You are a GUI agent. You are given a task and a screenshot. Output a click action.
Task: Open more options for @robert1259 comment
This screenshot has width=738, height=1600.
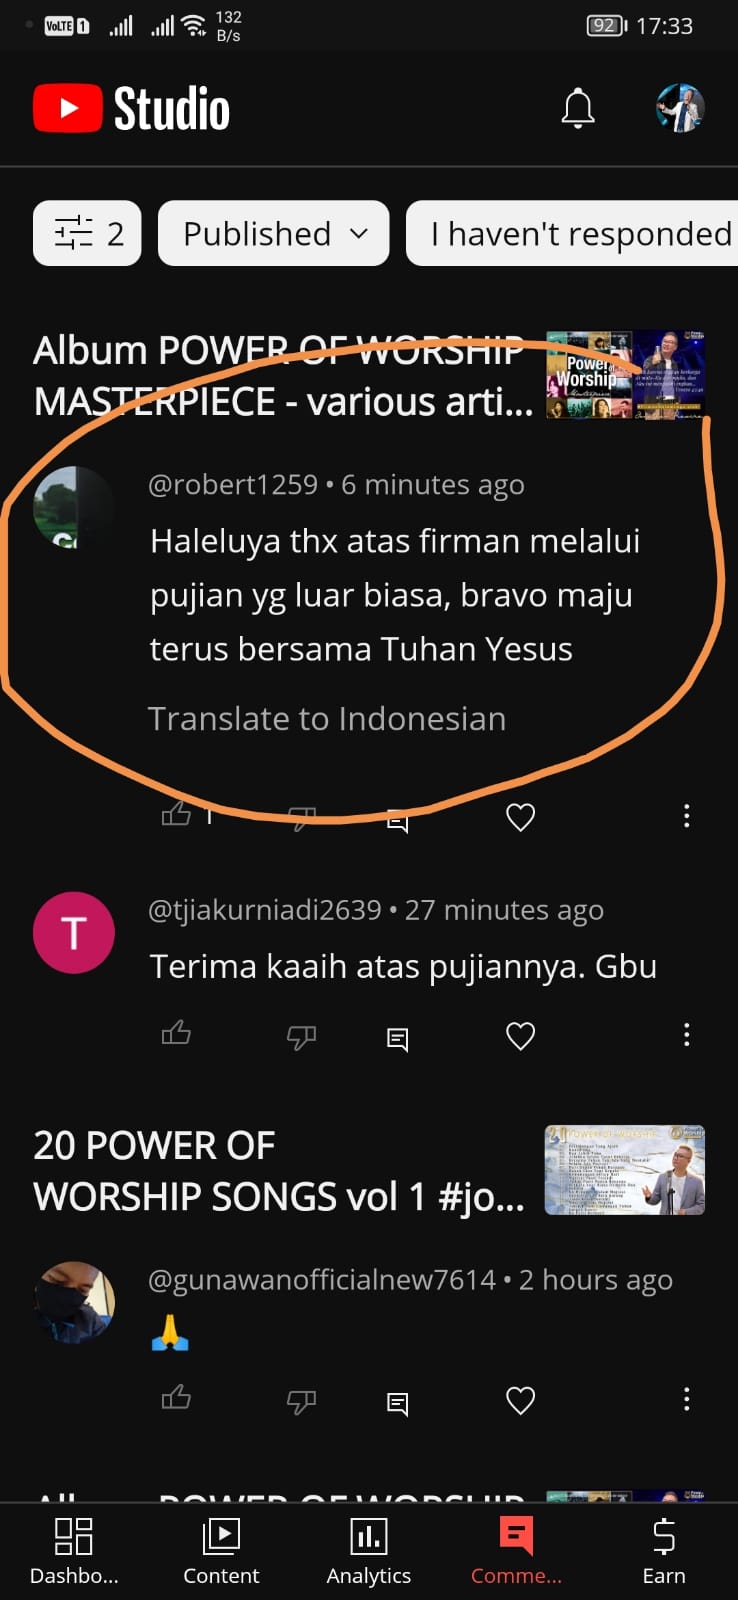click(x=686, y=816)
